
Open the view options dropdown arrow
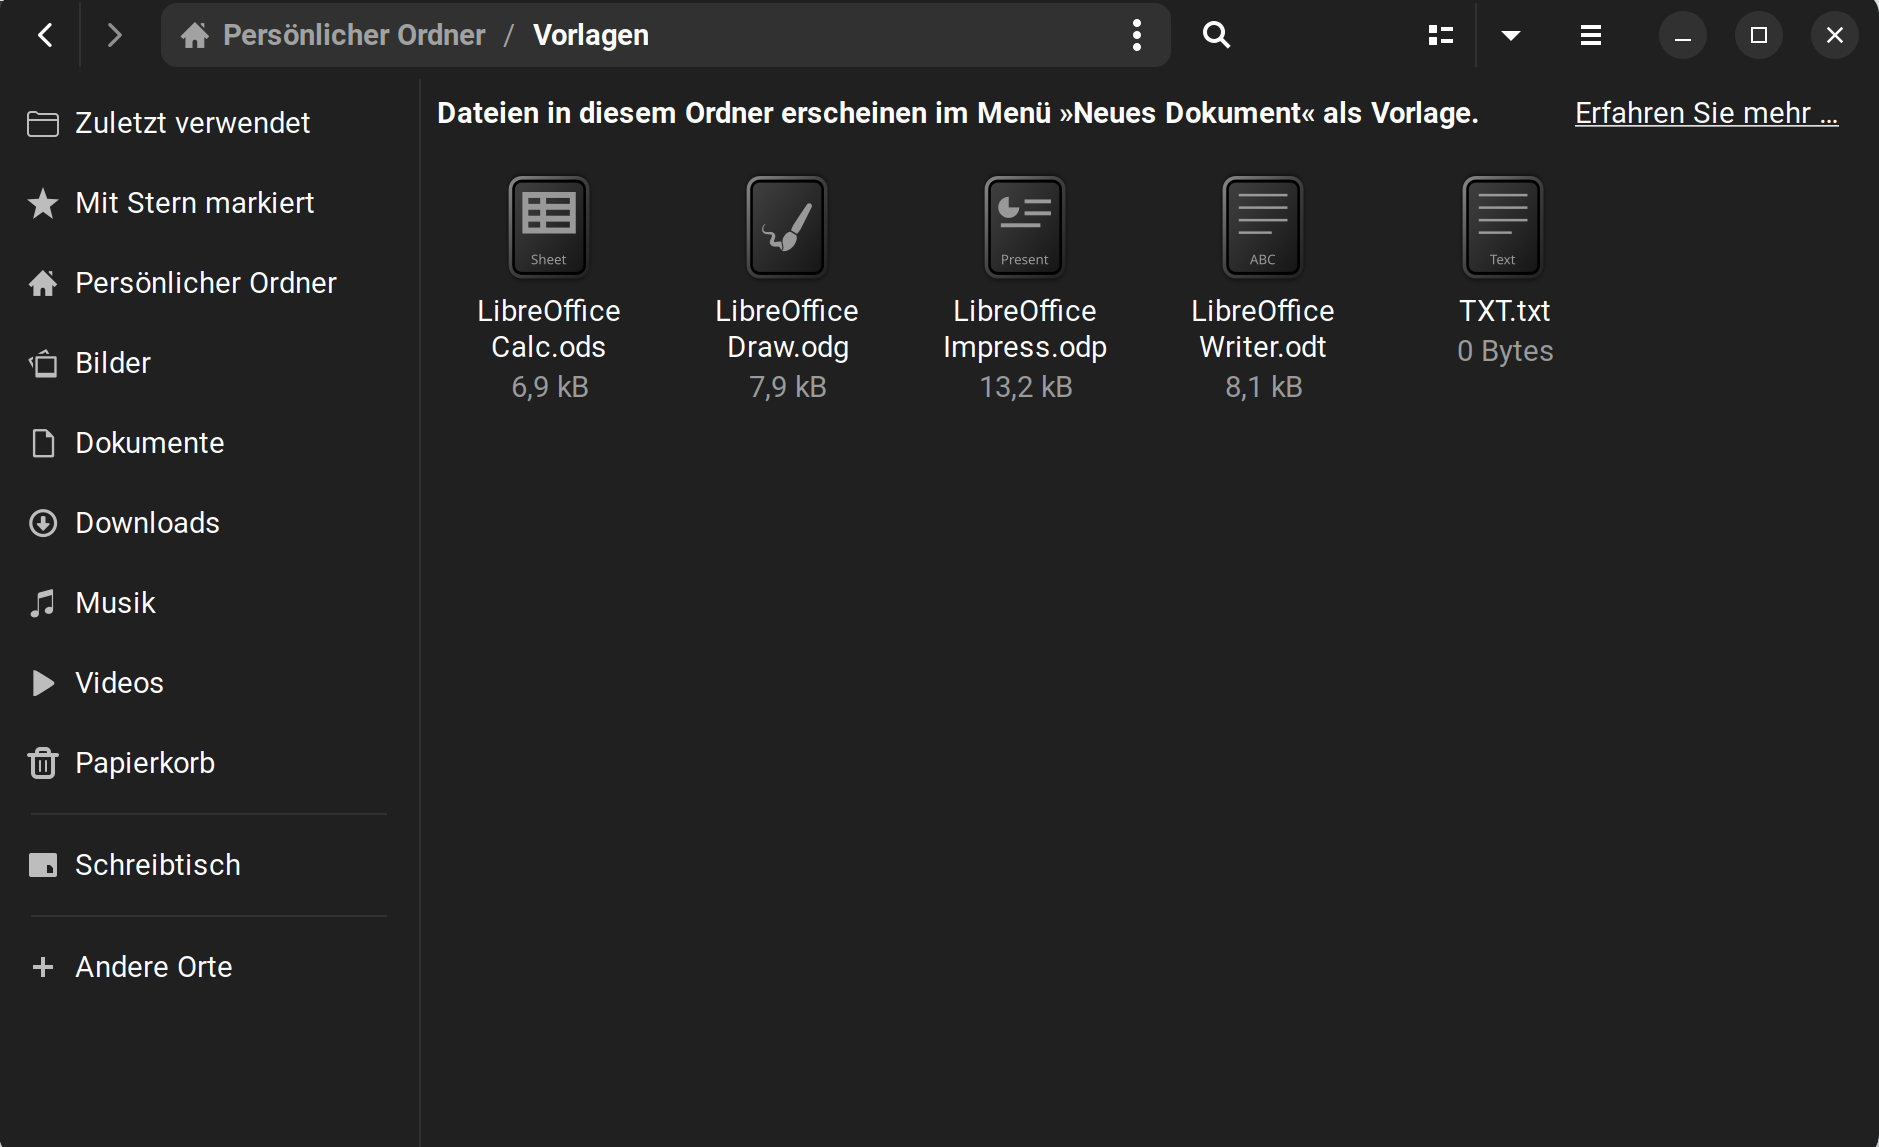(x=1511, y=35)
